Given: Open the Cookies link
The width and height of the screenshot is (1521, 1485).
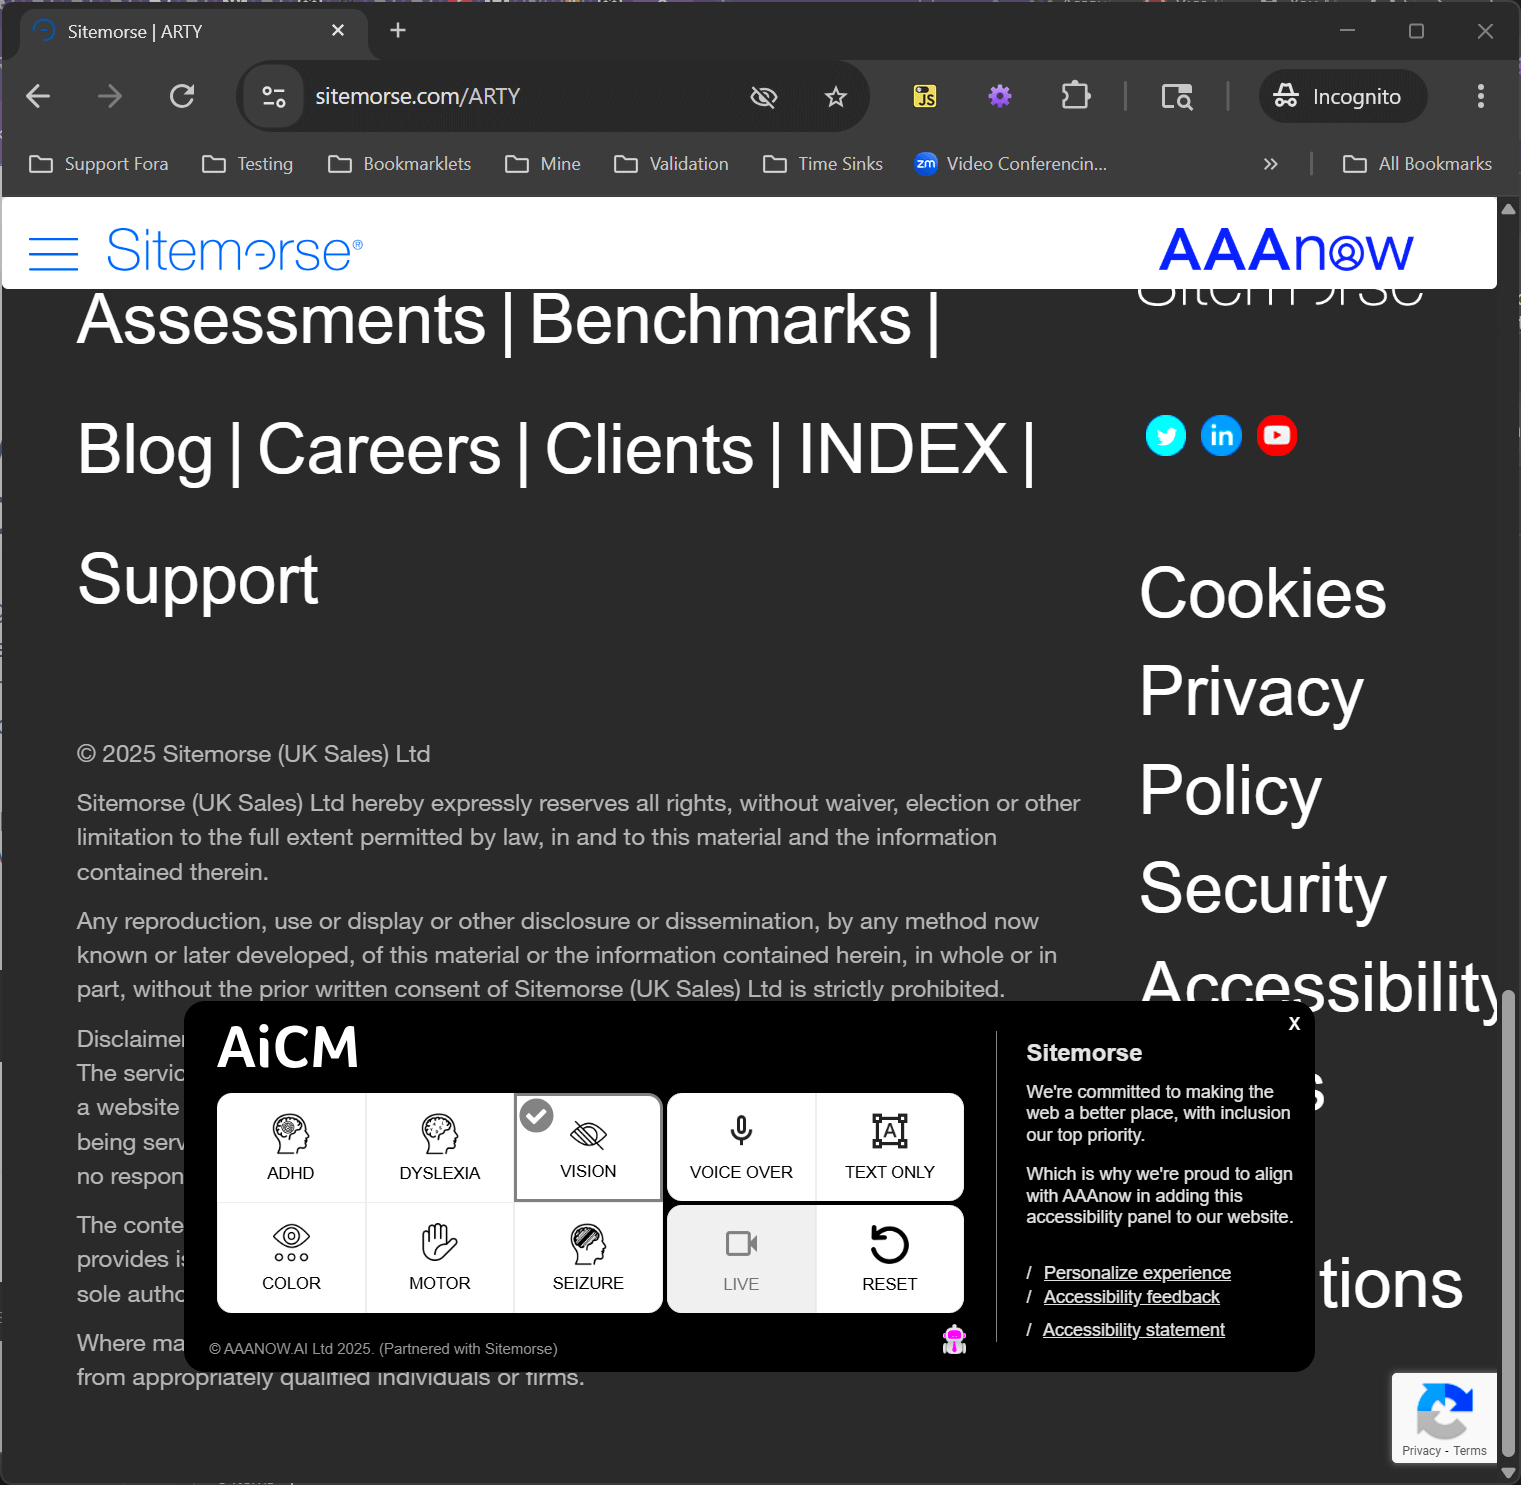Looking at the screenshot, I should [1263, 593].
